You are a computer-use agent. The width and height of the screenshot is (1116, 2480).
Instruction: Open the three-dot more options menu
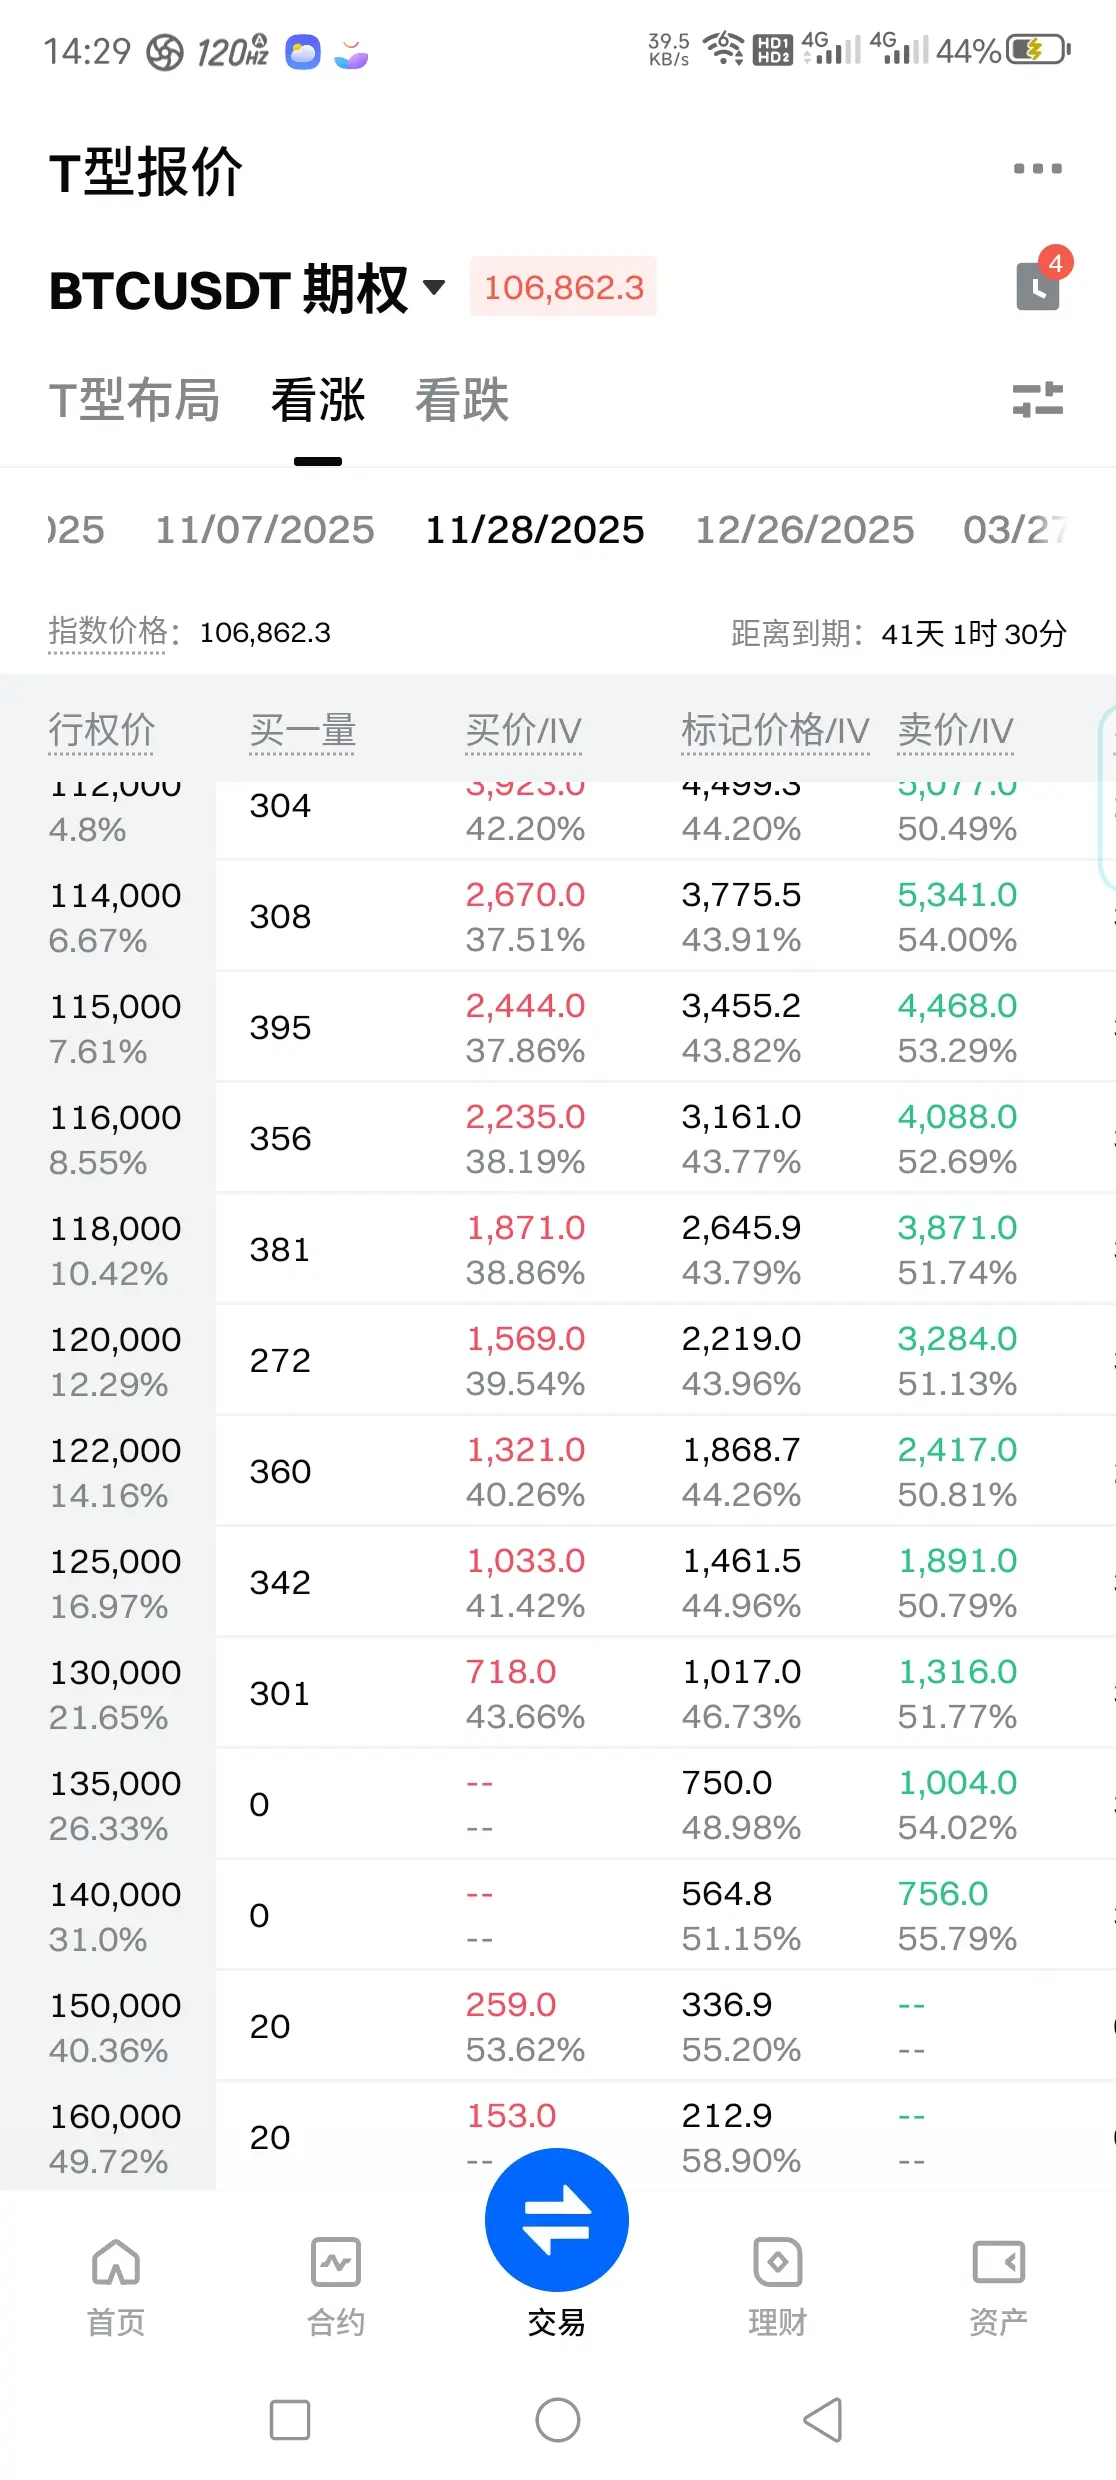click(x=1037, y=168)
